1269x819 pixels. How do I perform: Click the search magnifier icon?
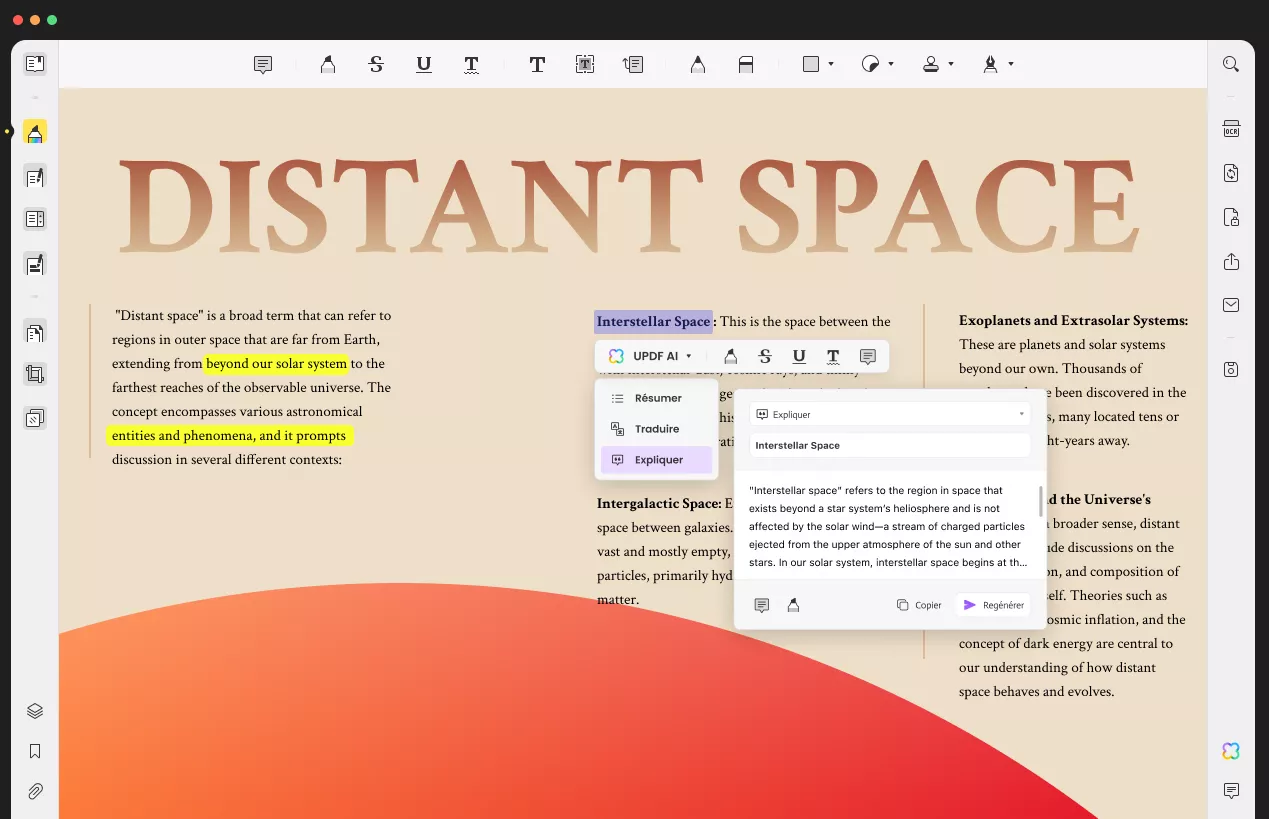(x=1231, y=64)
